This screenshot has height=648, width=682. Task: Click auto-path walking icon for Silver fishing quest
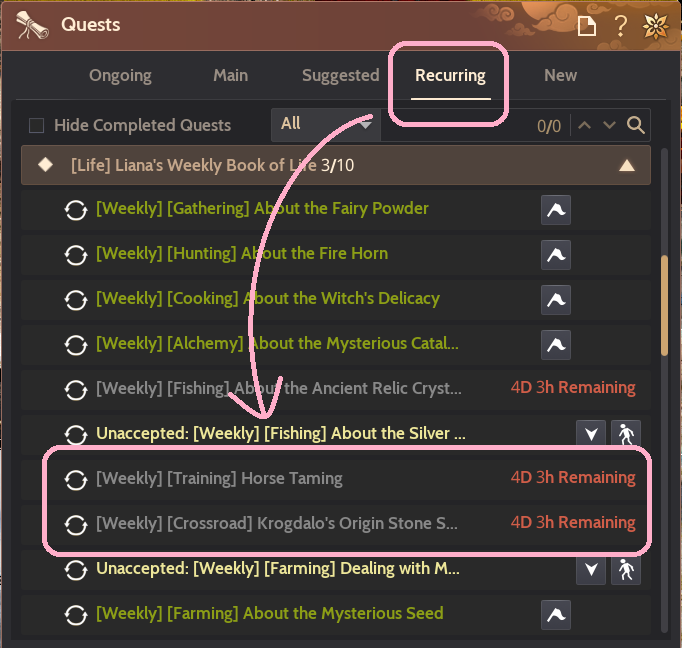tap(625, 434)
